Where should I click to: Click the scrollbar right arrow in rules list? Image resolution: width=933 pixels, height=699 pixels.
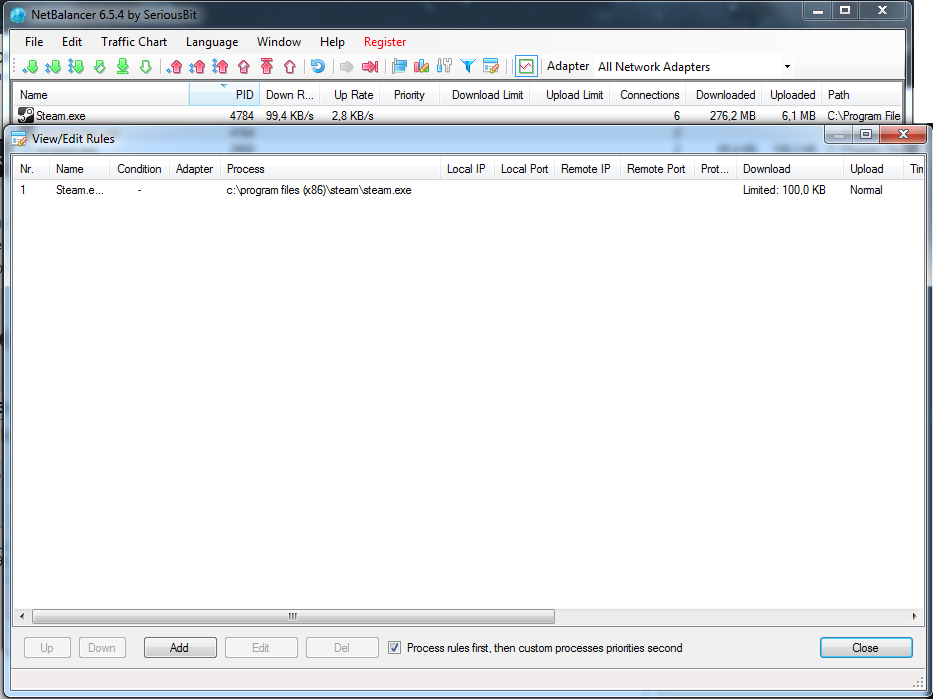915,616
